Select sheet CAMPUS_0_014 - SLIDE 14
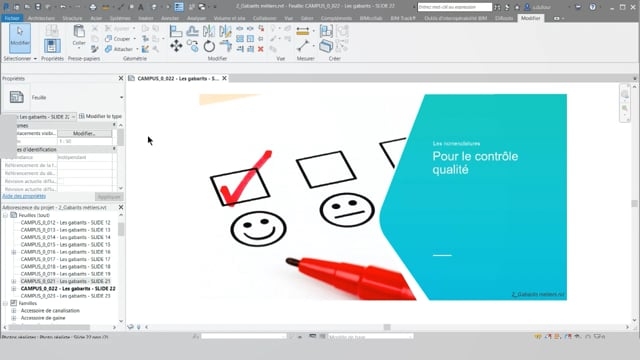Viewport: 640px width, 360px height. tap(65, 237)
